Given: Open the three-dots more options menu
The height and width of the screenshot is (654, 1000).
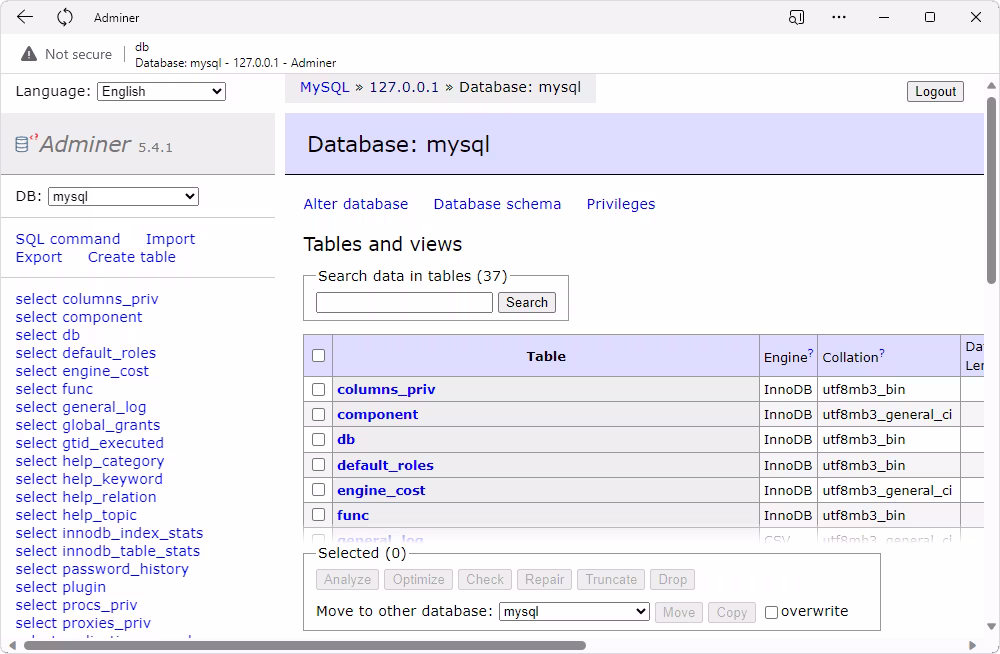Looking at the screenshot, I should point(839,17).
